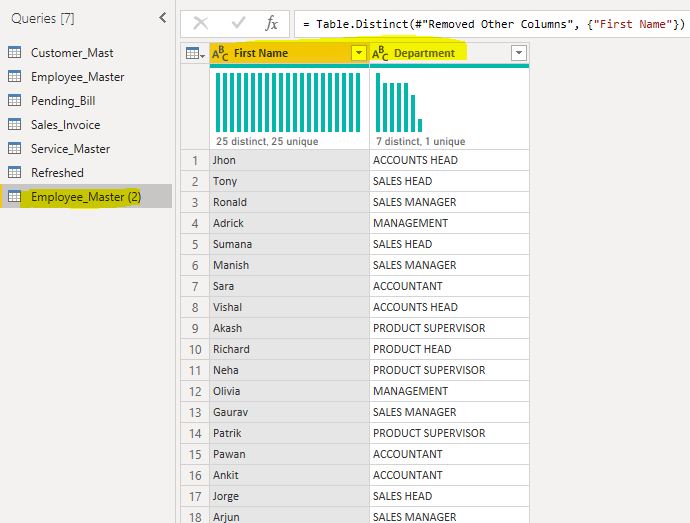
Task: Click the '7 distinct, 1 unique' label
Action: click(421, 141)
